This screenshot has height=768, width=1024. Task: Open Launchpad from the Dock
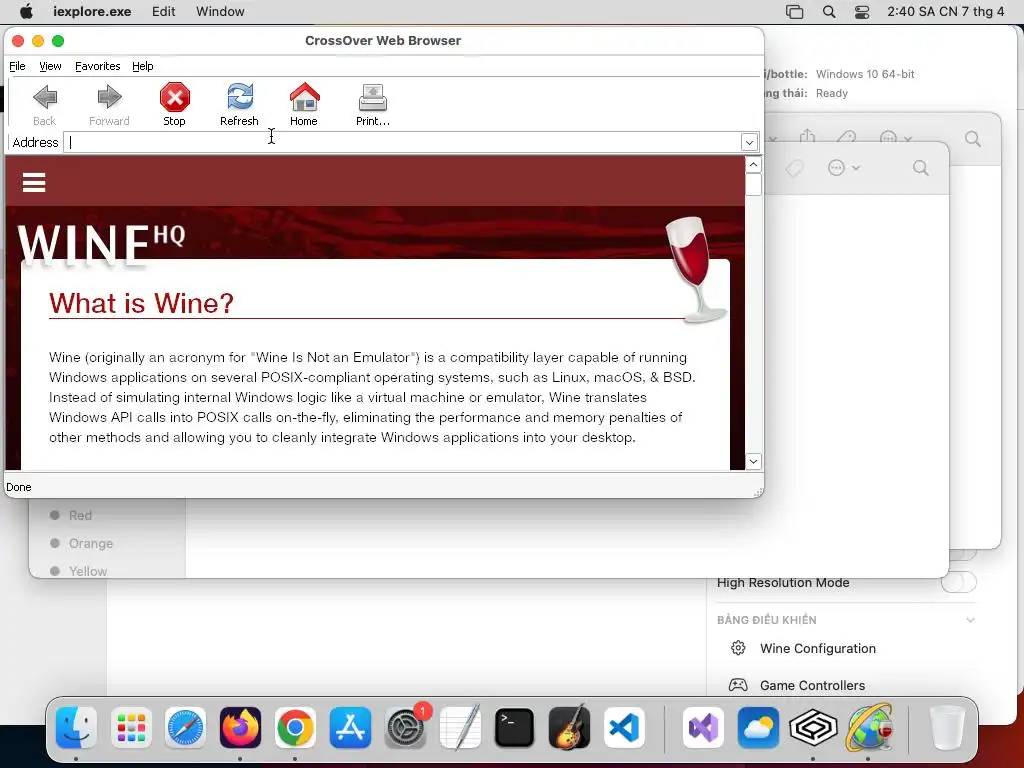click(x=131, y=728)
